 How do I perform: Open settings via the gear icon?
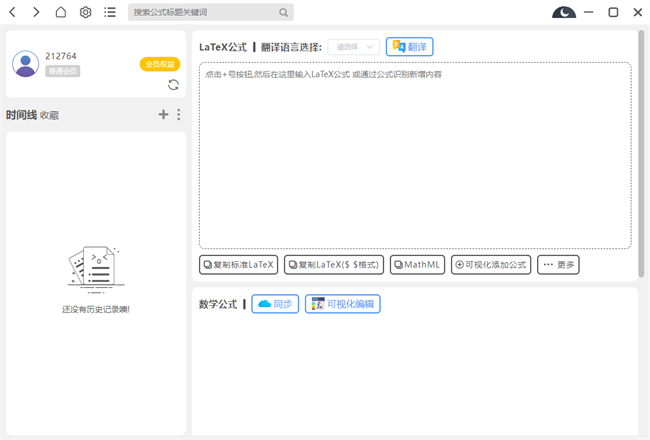(85, 13)
